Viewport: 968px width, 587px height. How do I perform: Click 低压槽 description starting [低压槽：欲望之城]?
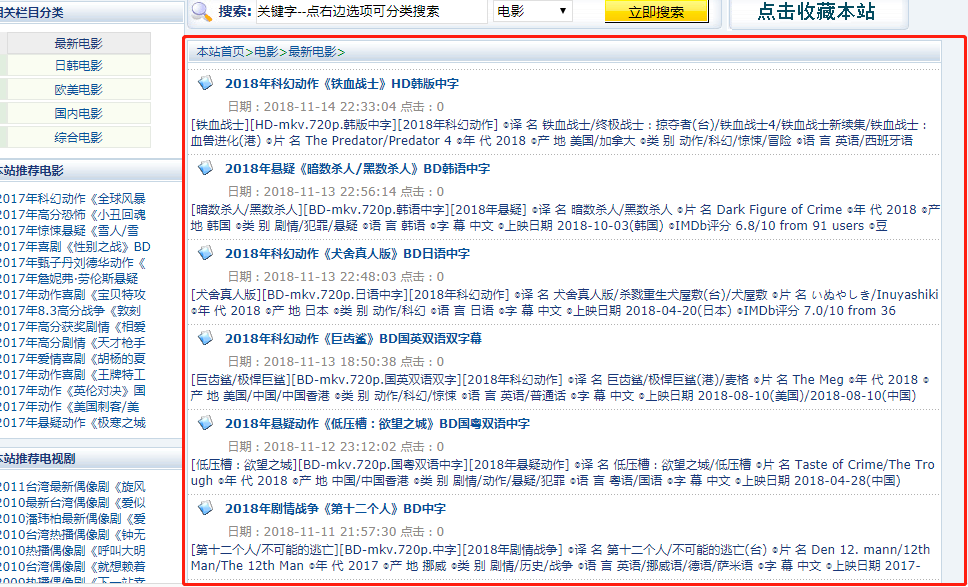(563, 473)
